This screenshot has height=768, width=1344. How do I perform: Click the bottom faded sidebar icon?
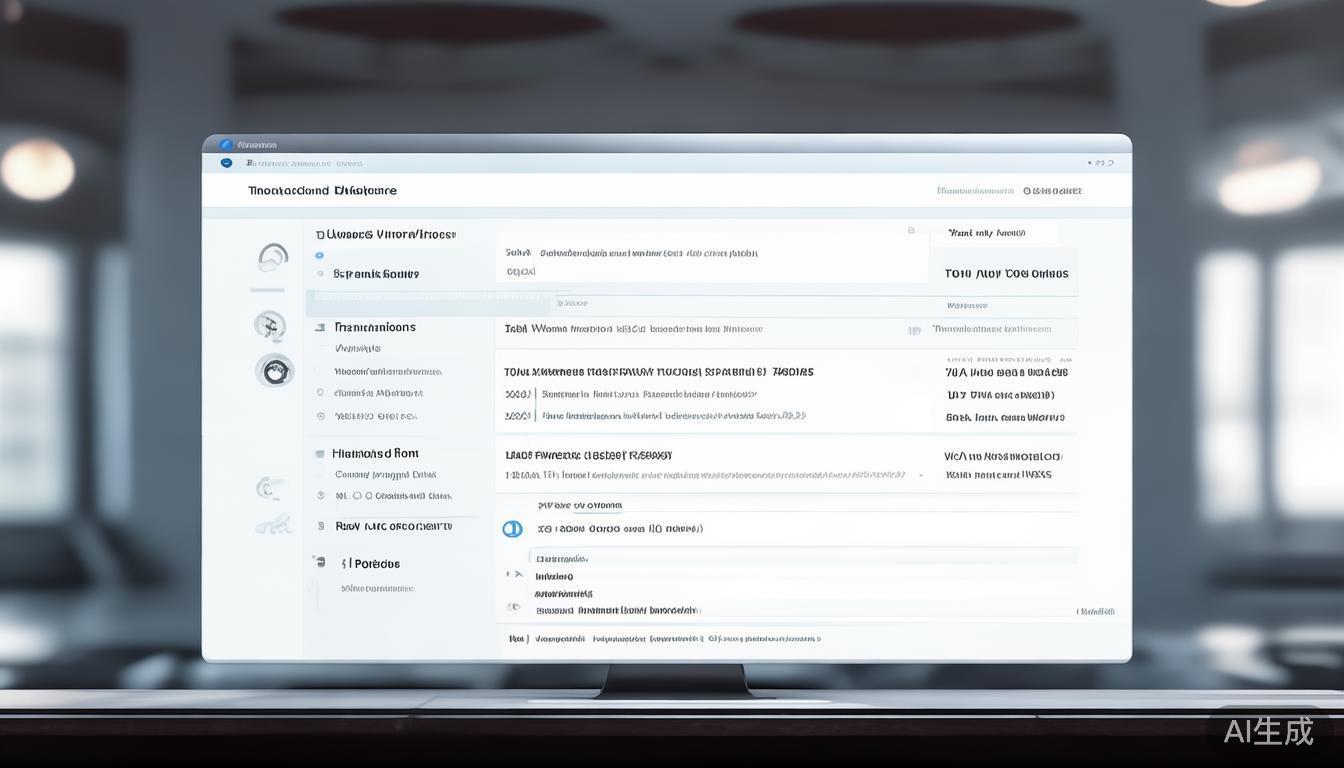click(272, 525)
